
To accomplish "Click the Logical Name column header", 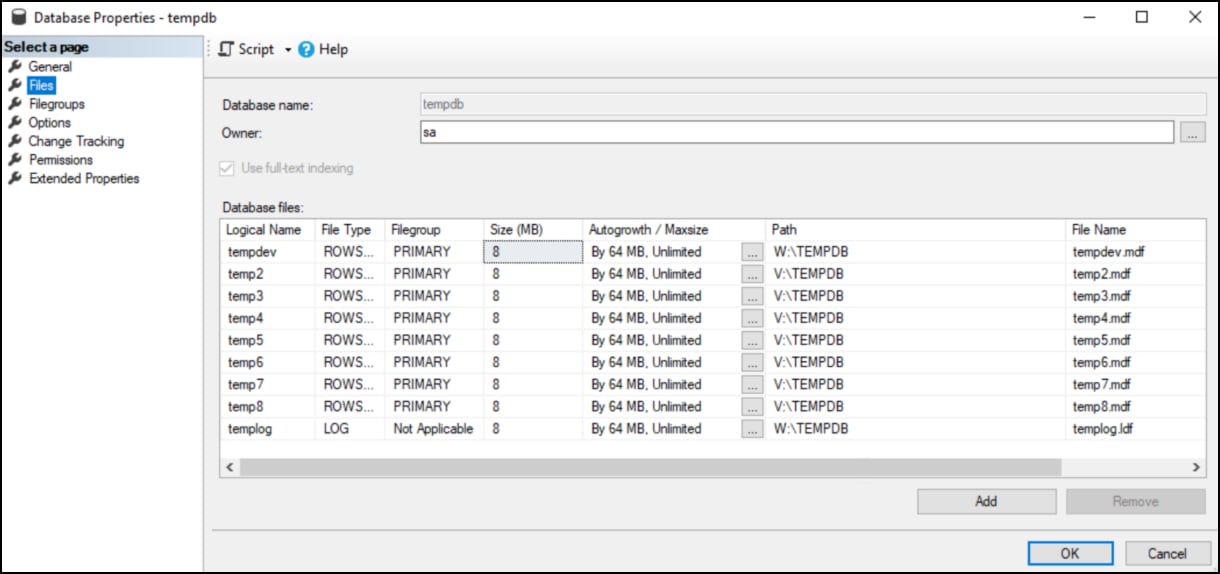I will 267,230.
